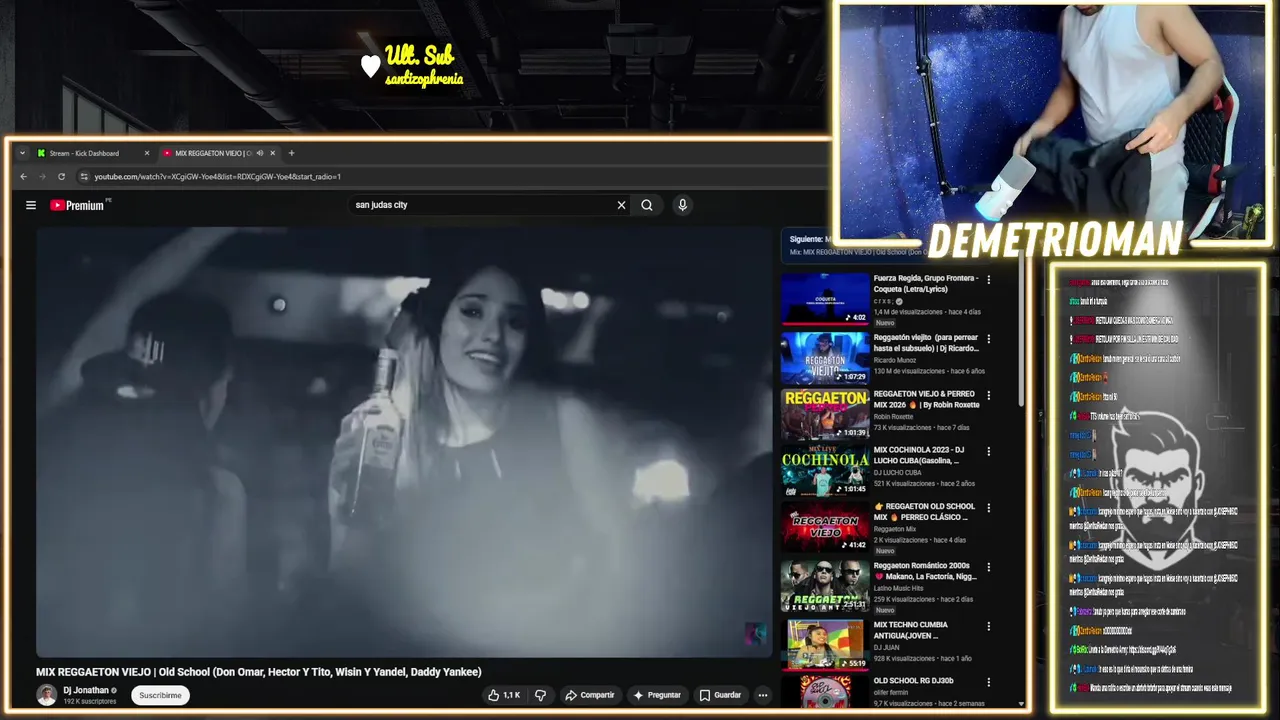The width and height of the screenshot is (1280, 720).
Task: Open MIX COCHINOLA 2023 thumbnail
Action: (x=825, y=470)
